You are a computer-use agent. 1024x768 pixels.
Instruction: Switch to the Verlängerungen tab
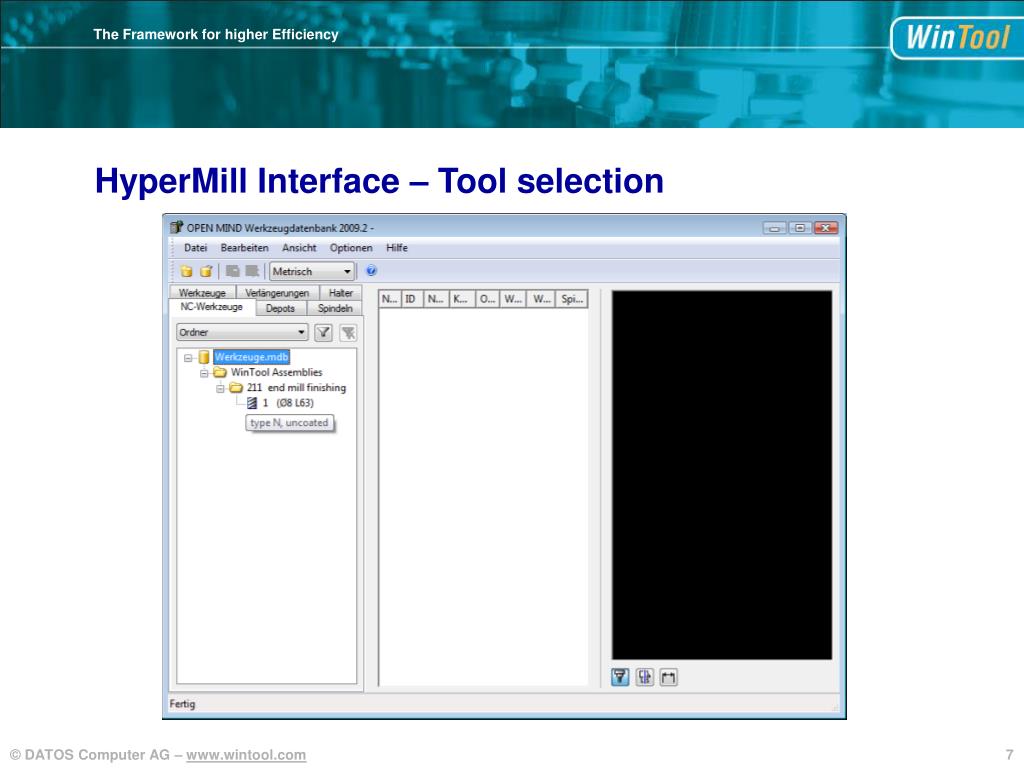click(277, 293)
